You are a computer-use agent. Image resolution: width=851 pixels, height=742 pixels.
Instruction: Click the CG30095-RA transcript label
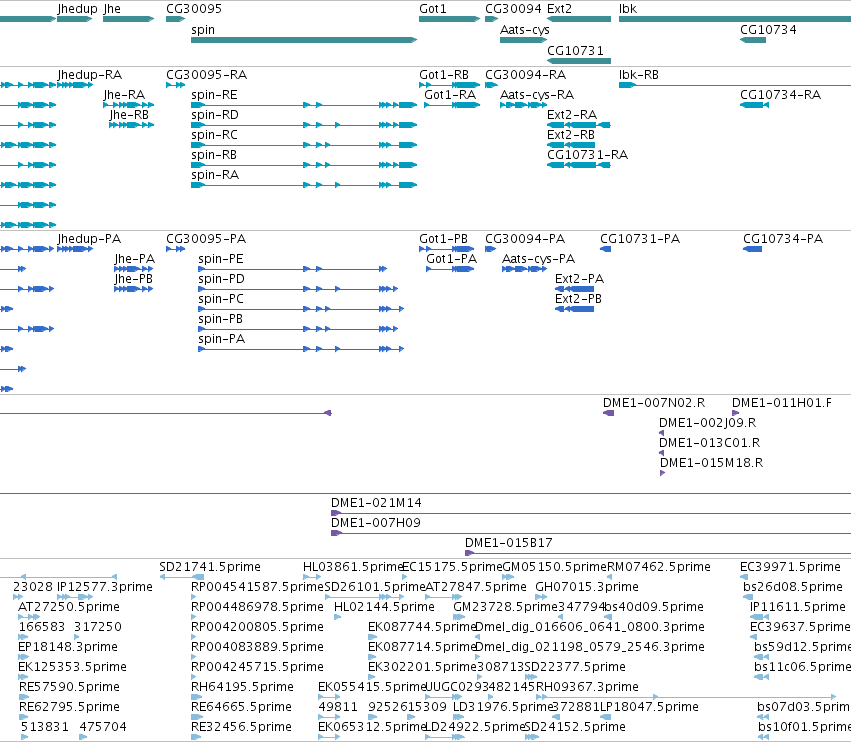point(206,75)
